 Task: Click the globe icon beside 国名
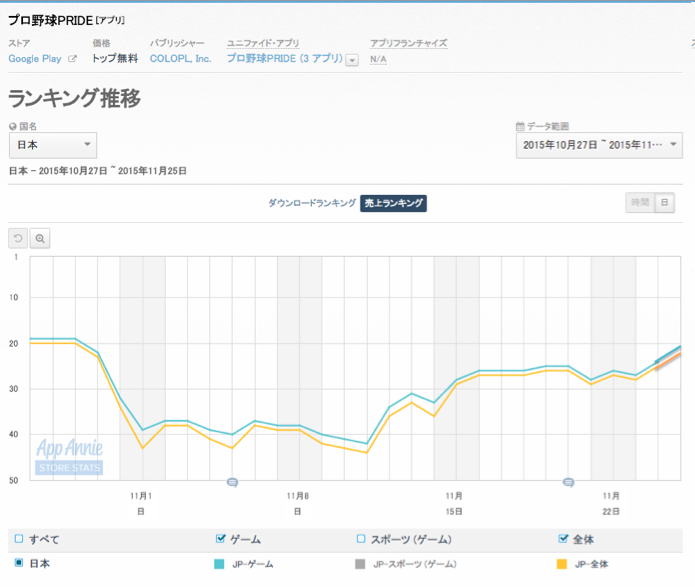pyautogui.click(x=13, y=126)
